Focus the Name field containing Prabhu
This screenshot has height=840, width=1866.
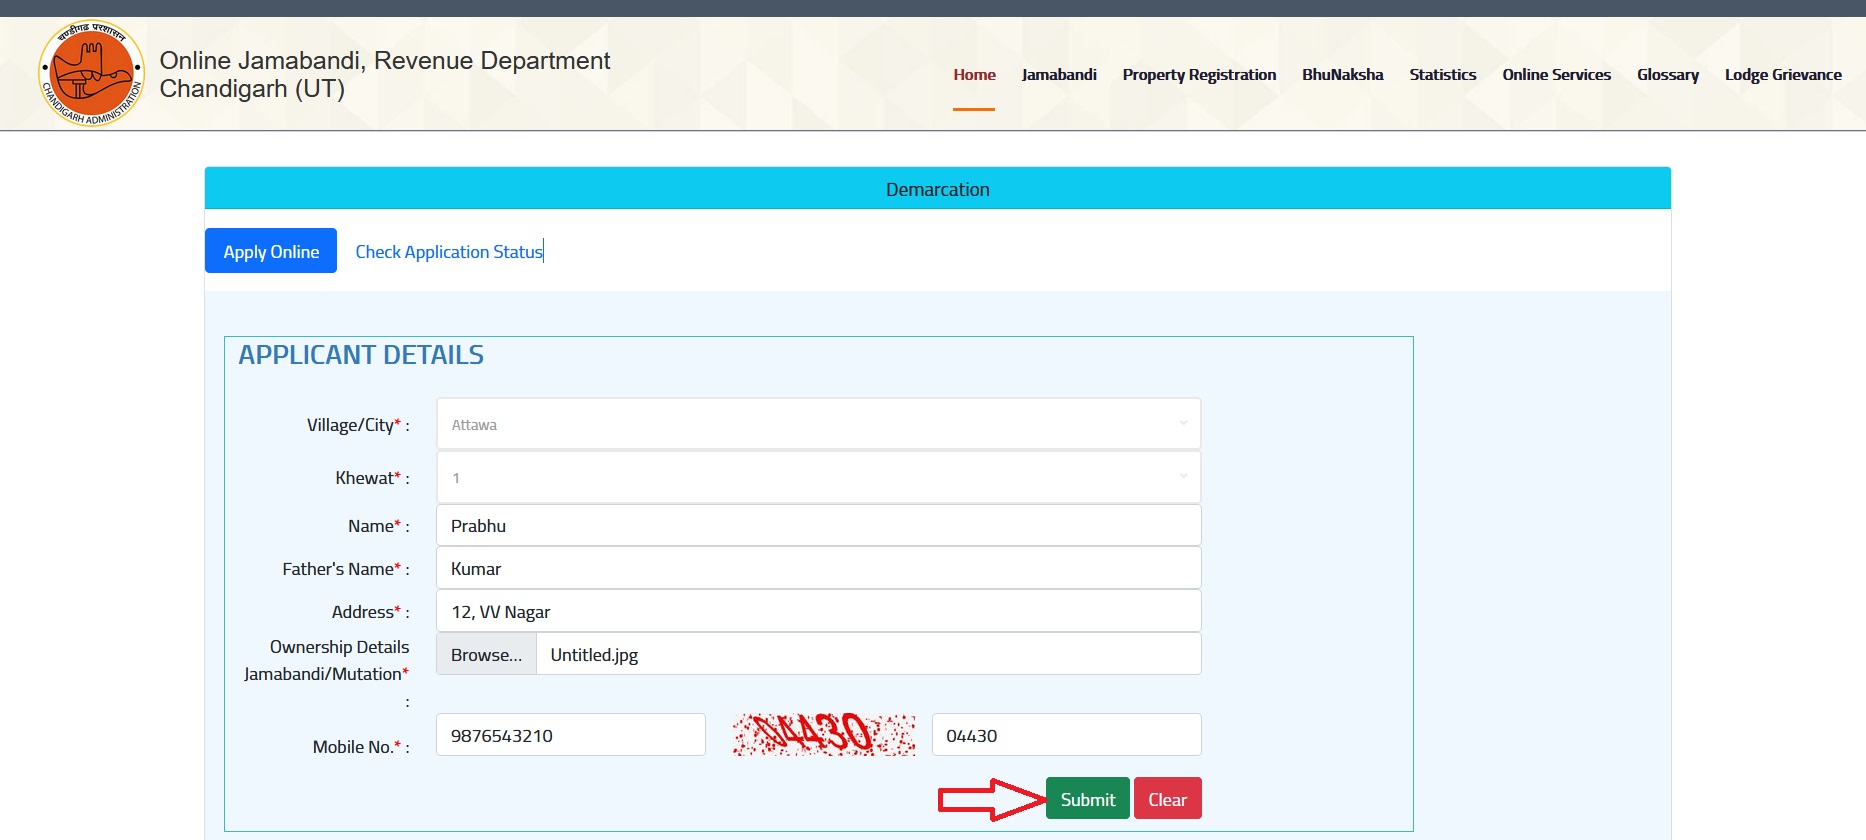[818, 526]
